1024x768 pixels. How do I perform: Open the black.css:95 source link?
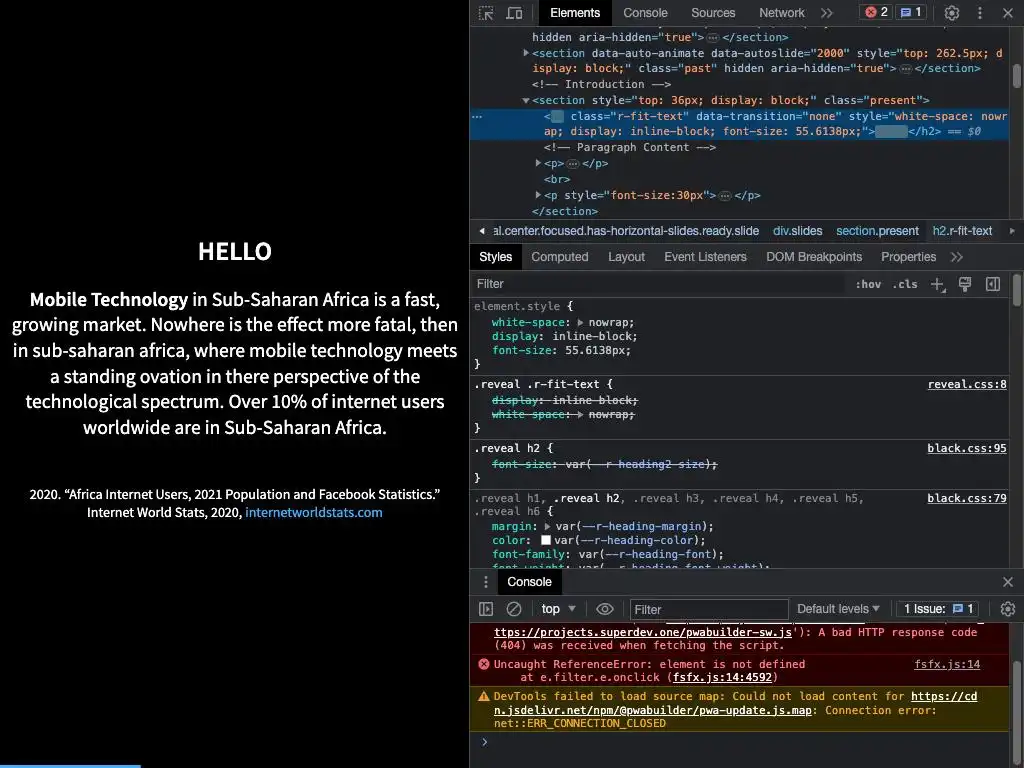tap(967, 448)
